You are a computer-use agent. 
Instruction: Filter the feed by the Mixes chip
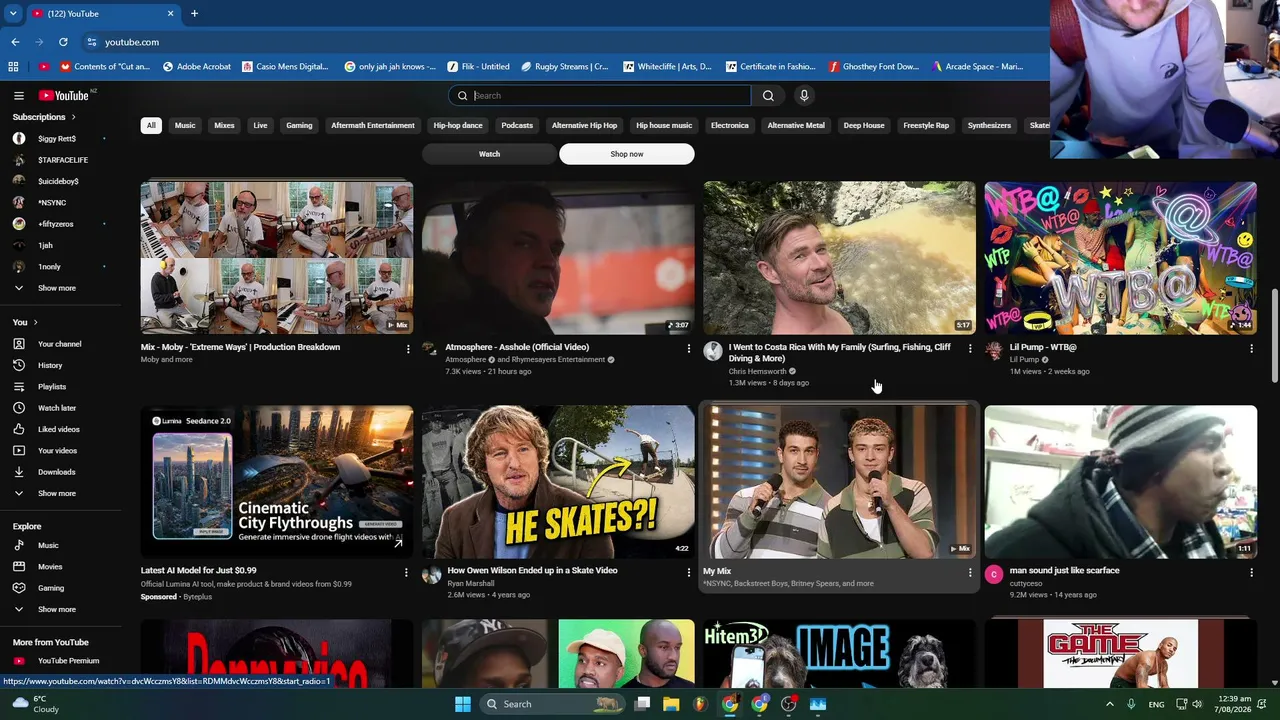(x=224, y=126)
